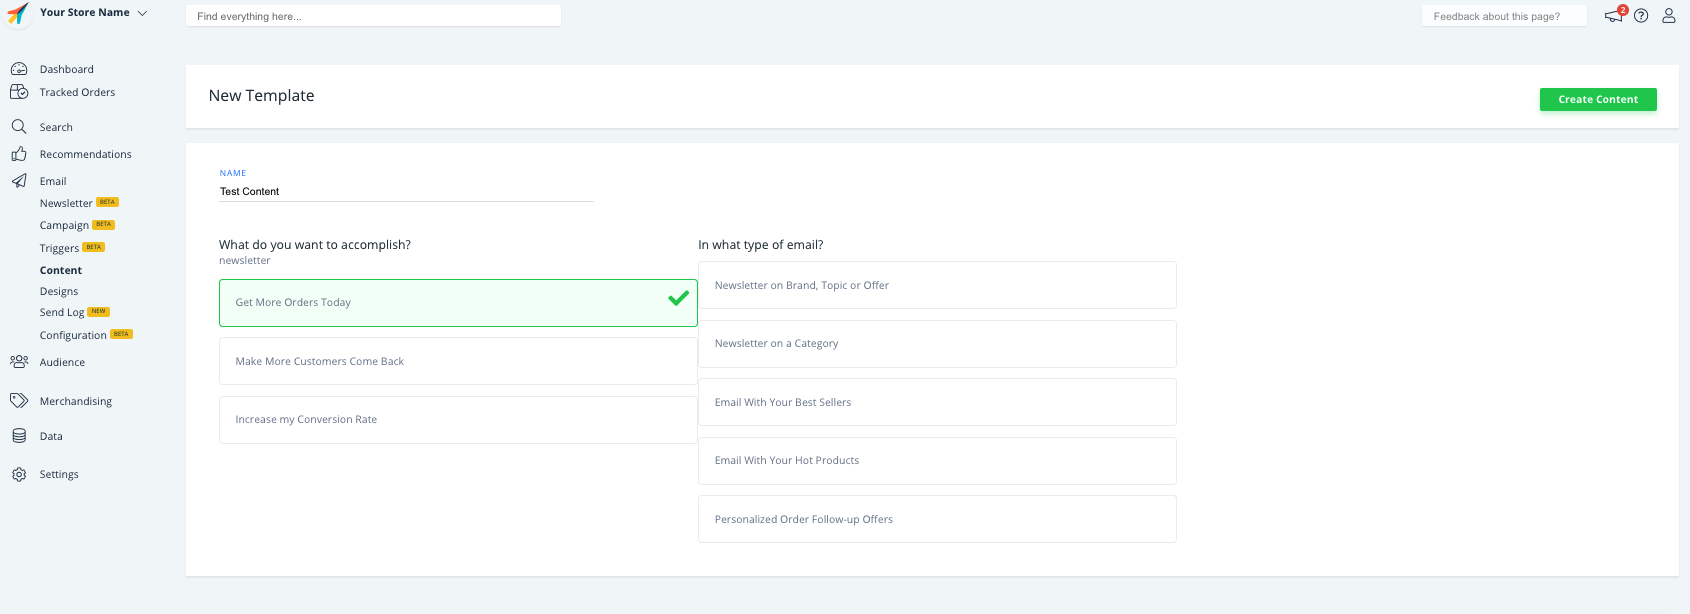Open the help question mark icon
Screen dimensions: 1690x614
(x=1641, y=16)
